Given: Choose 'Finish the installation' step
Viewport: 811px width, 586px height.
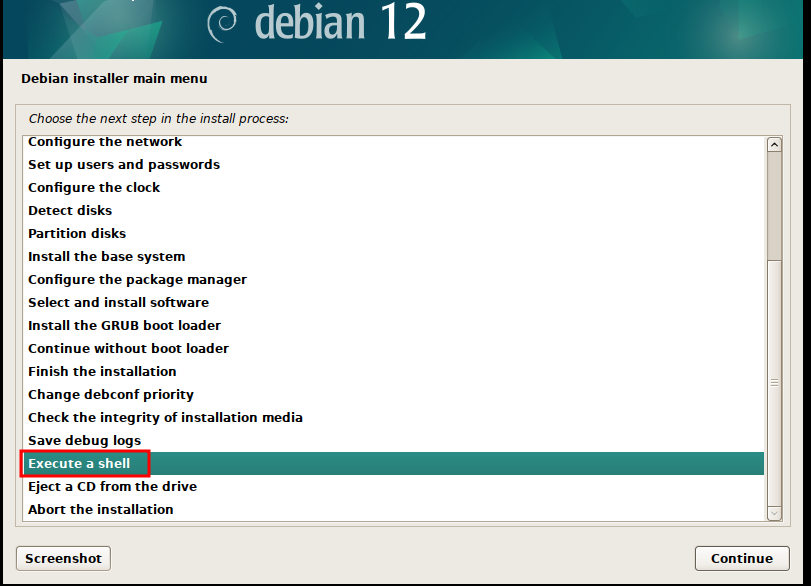Looking at the screenshot, I should 393,371.
